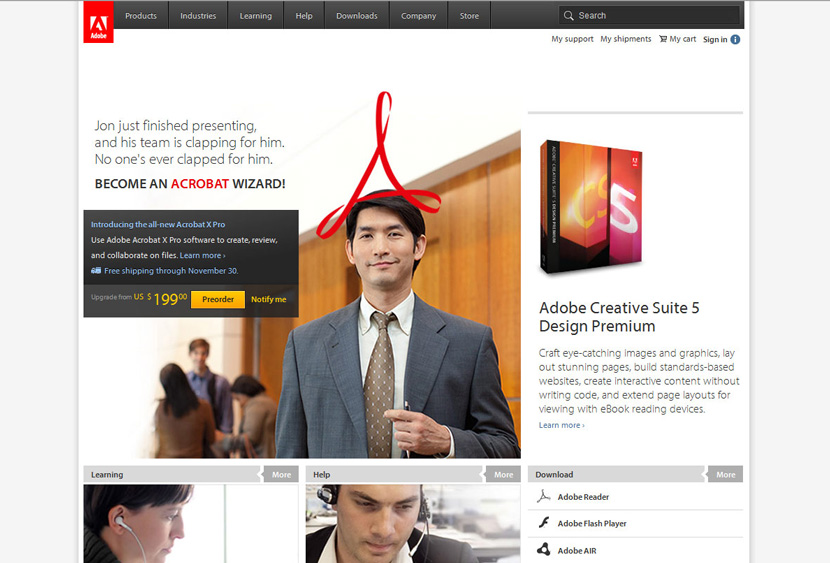This screenshot has width=830, height=563.
Task: Click the Adobe Creative Suite 5 Design Premium heading
Action: (x=619, y=316)
